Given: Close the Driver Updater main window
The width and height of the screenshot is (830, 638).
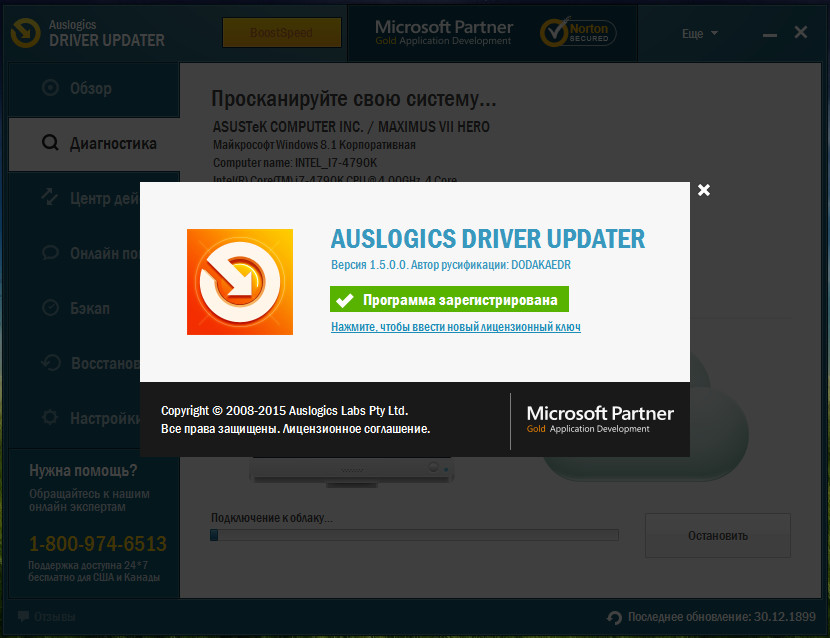Looking at the screenshot, I should point(801,32).
